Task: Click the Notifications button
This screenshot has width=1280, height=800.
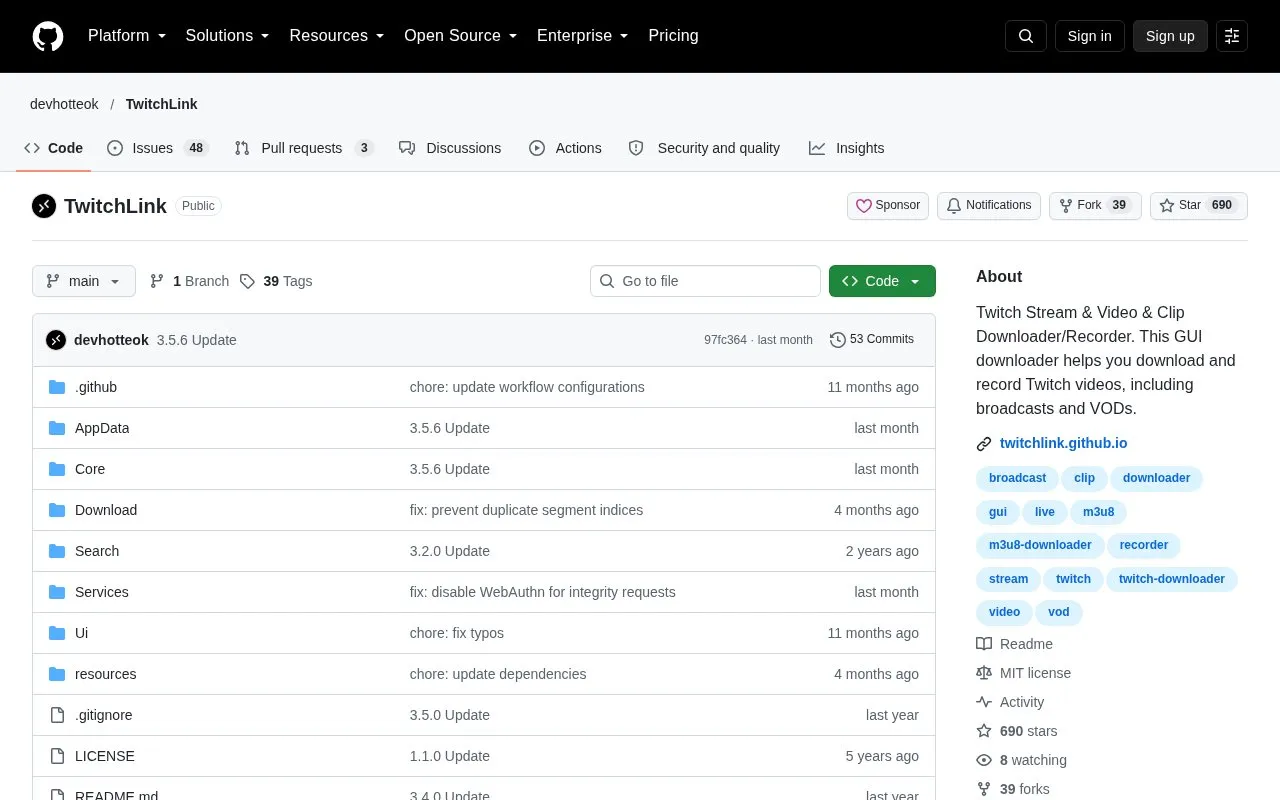Action: (989, 206)
